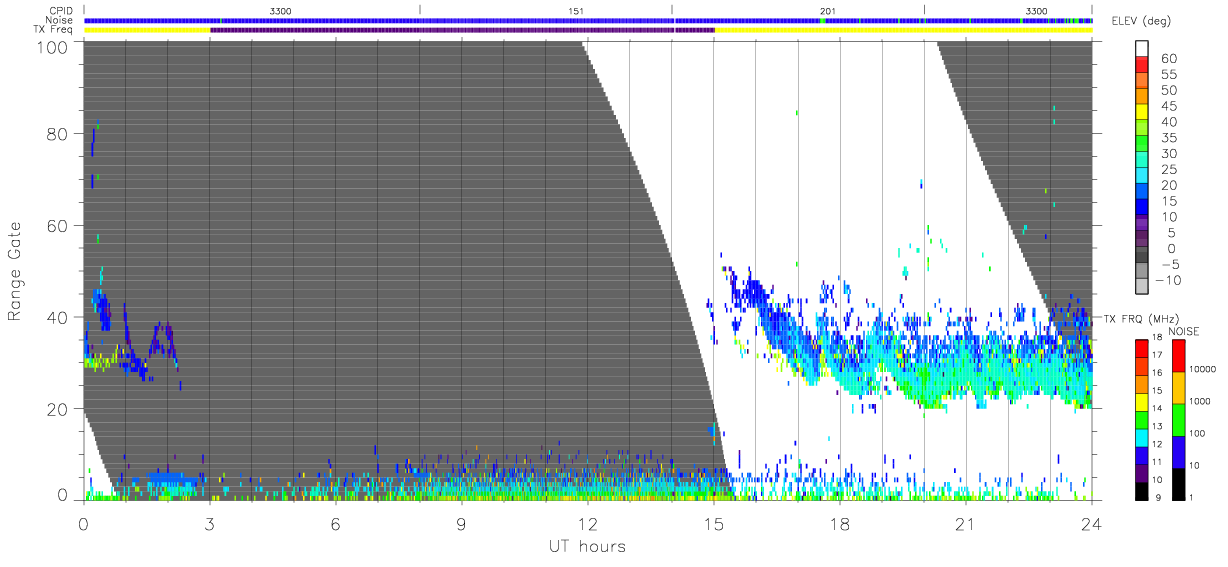Click x-axis tick label '18'
Screen dimensions: 1228x567
click(840, 524)
